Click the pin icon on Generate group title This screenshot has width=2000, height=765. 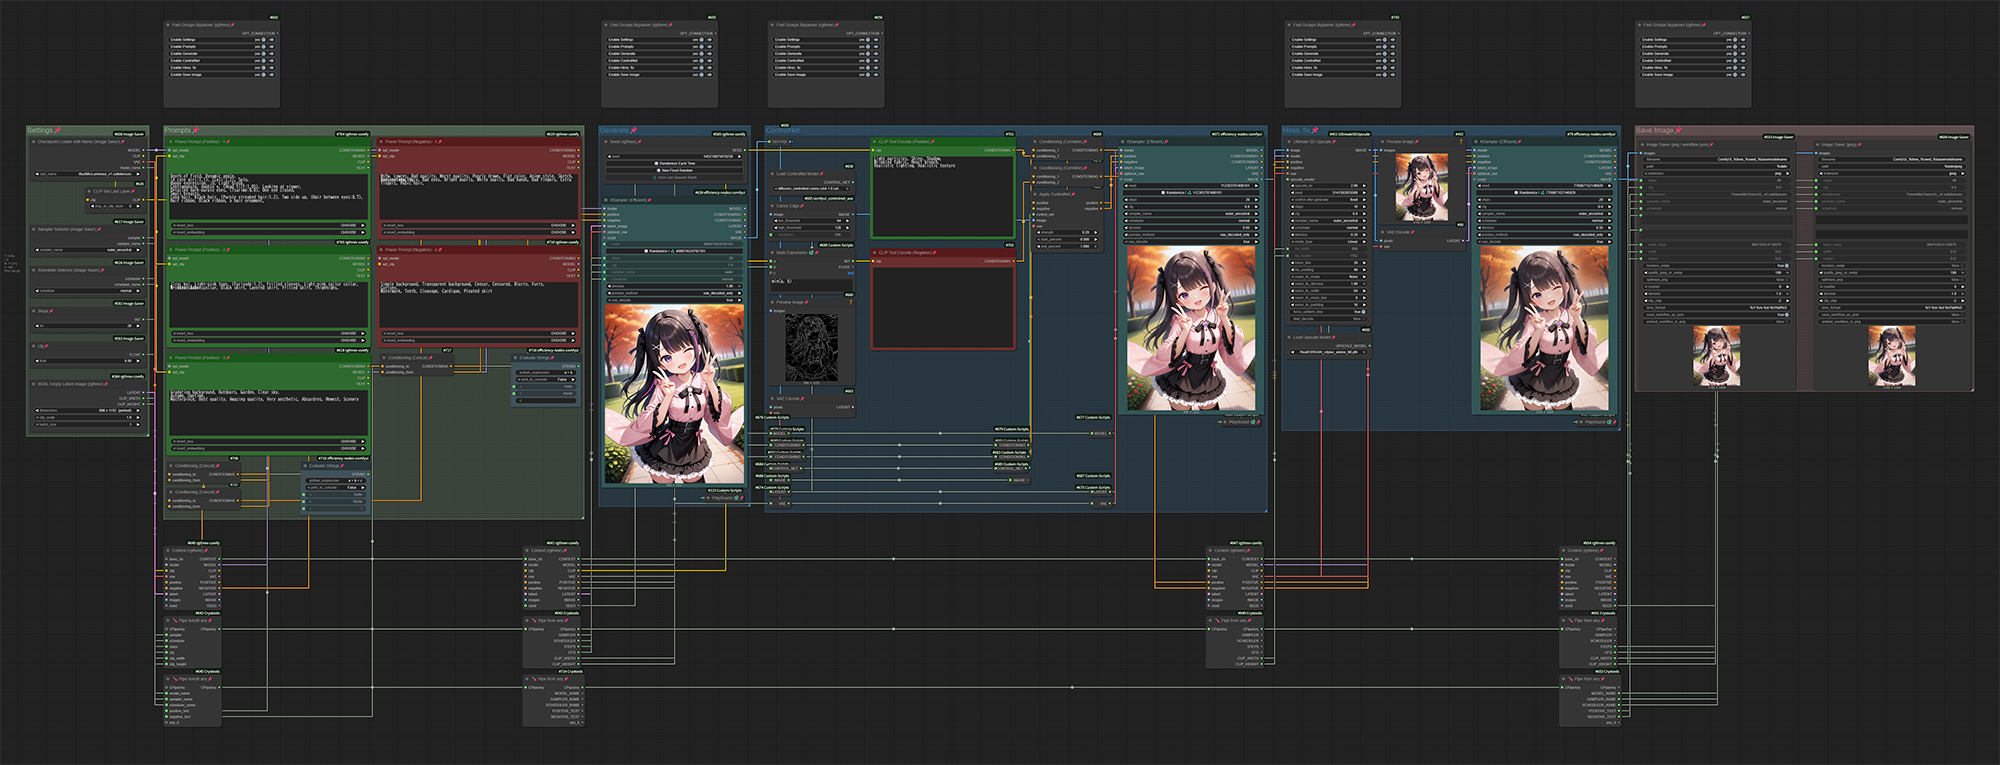pos(634,130)
